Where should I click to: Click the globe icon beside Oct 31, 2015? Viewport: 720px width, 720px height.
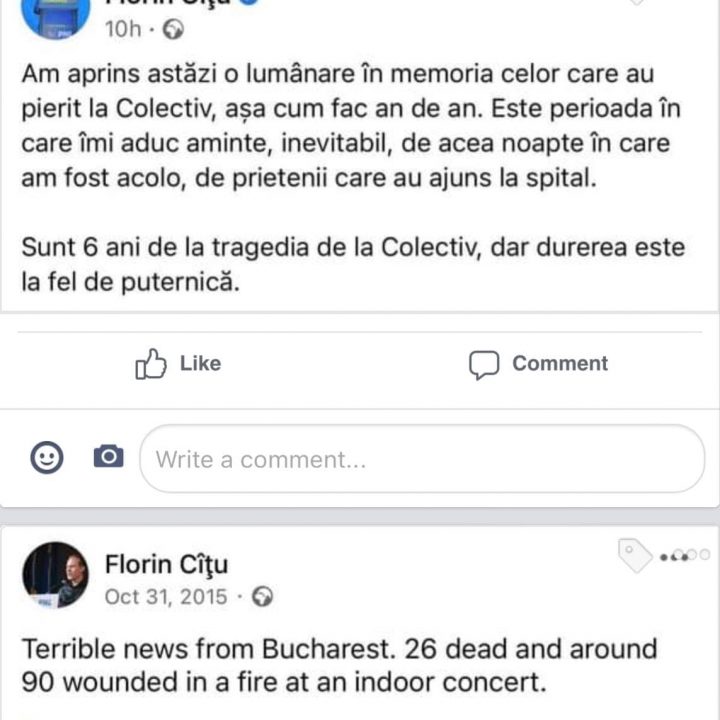pyautogui.click(x=263, y=598)
